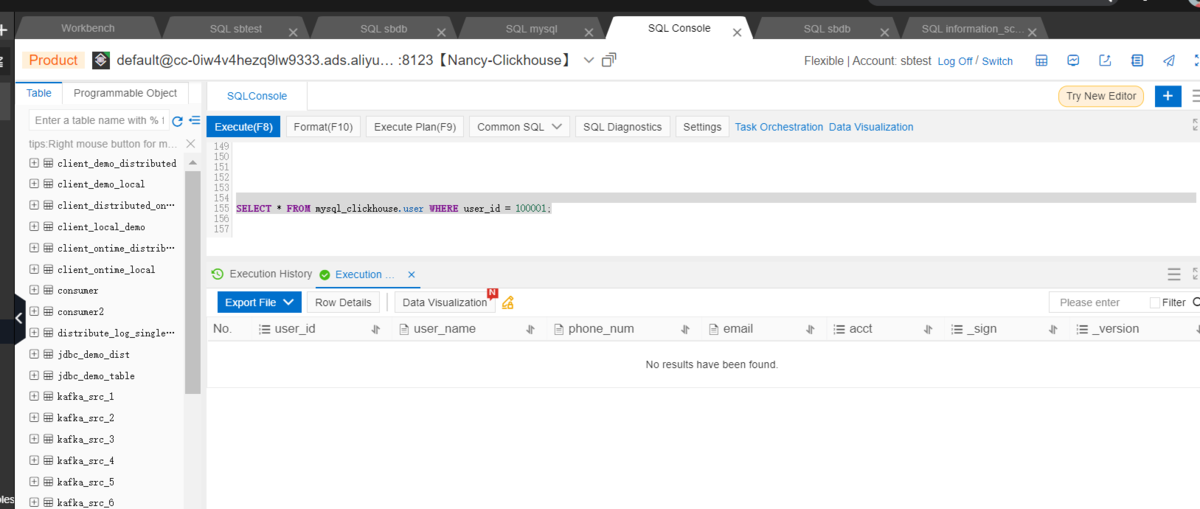The image size is (1200, 509).
Task: Switch to the SQL information_sc tab
Action: click(x=973, y=30)
